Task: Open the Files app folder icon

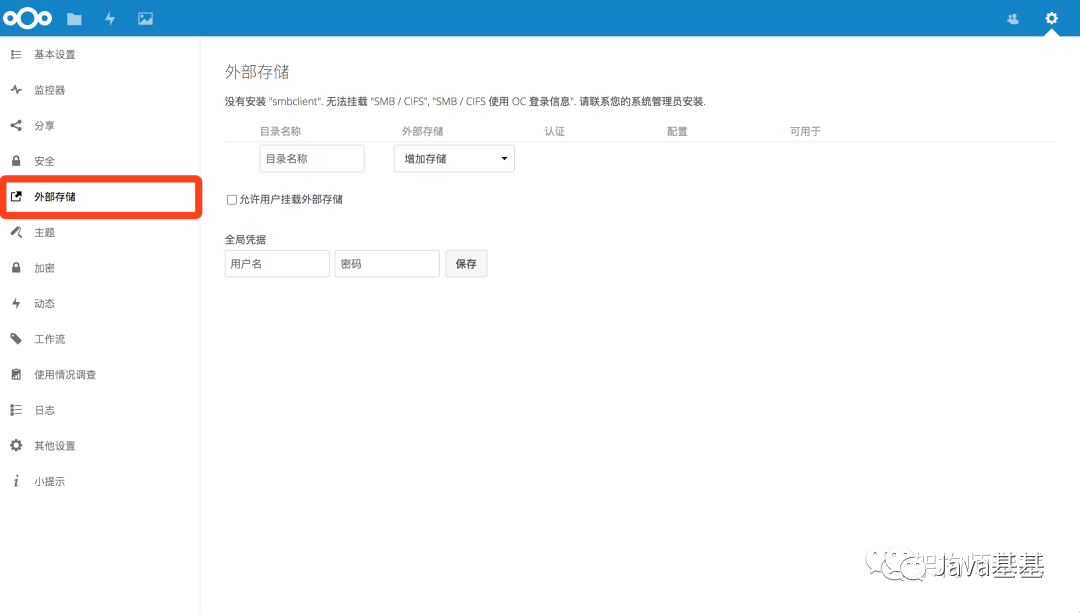Action: (74, 19)
